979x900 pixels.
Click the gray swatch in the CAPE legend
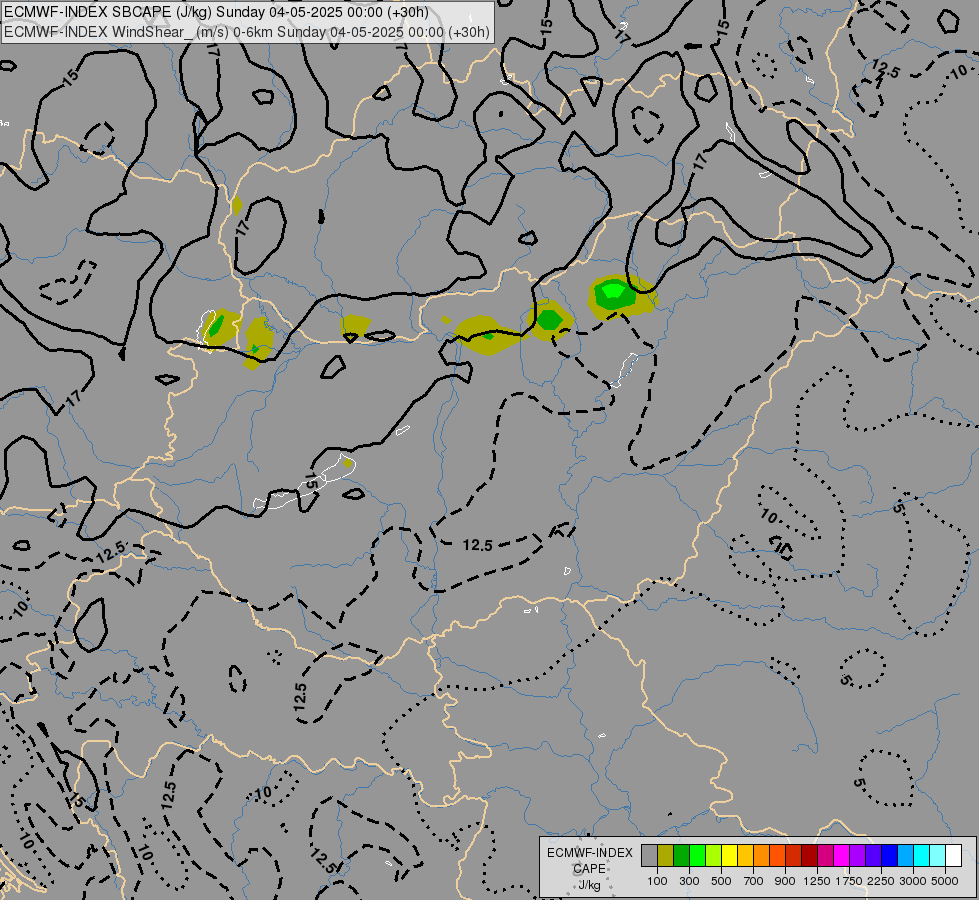tap(649, 856)
